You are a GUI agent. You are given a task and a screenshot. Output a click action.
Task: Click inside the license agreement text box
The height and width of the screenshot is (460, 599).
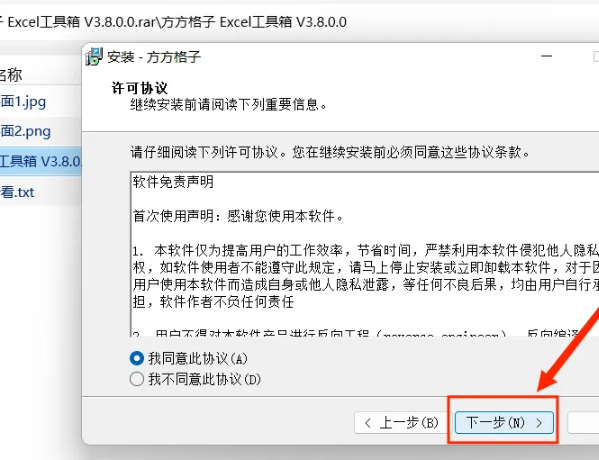pos(365,254)
